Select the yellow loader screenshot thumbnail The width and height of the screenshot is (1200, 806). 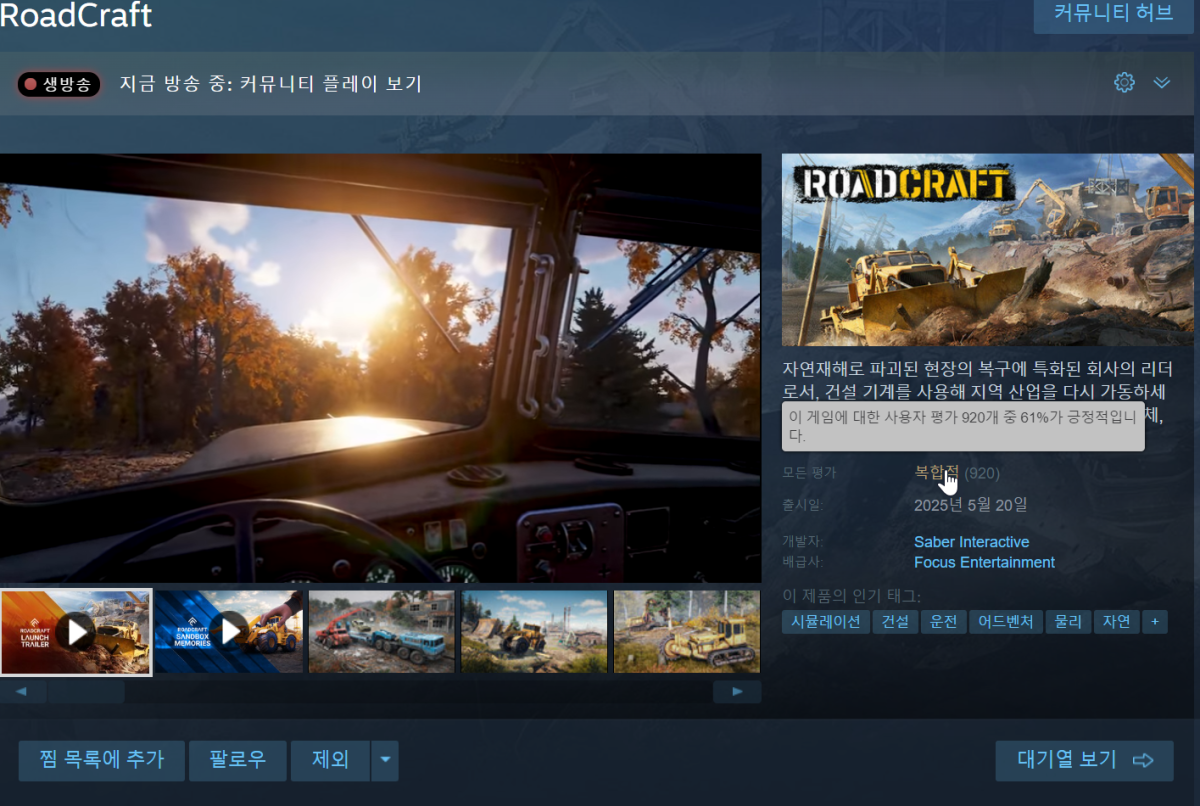coord(534,632)
